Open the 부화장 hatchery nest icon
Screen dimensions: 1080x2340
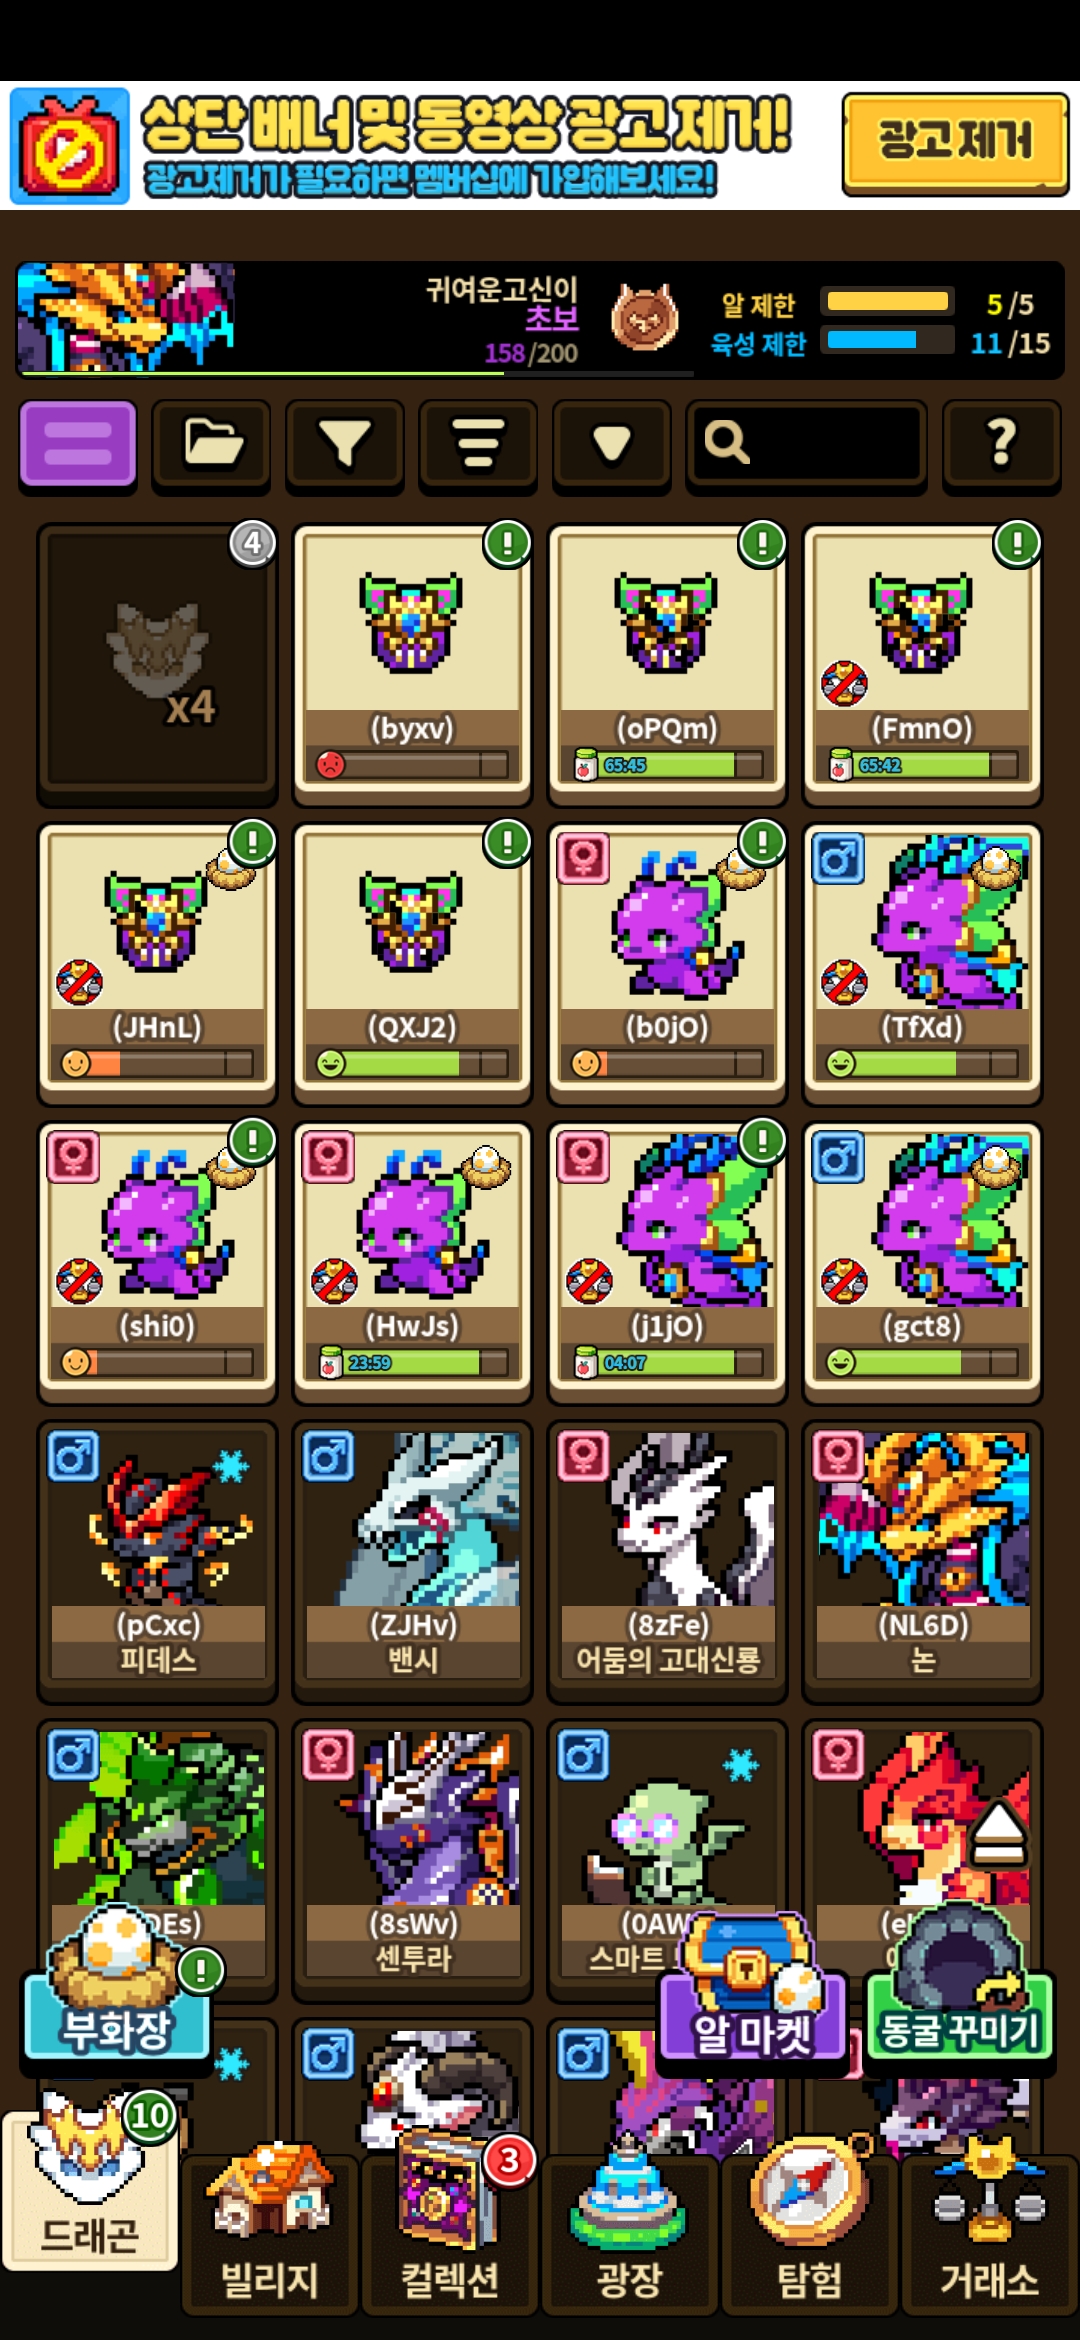coord(118,1985)
